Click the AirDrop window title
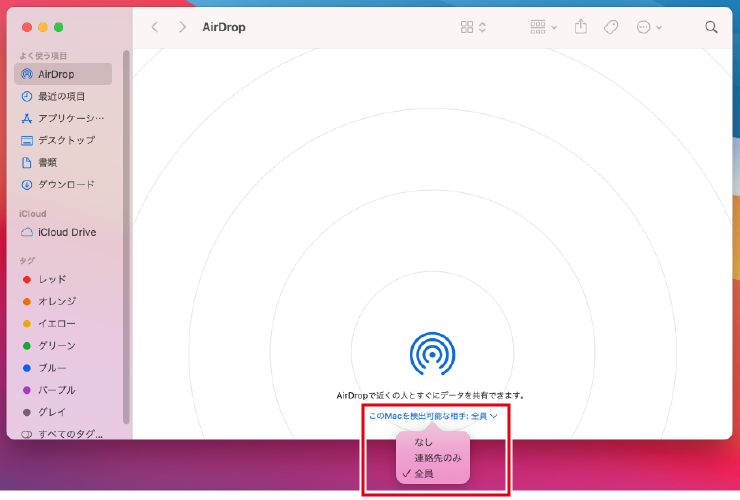This screenshot has width=740, height=500. [224, 27]
